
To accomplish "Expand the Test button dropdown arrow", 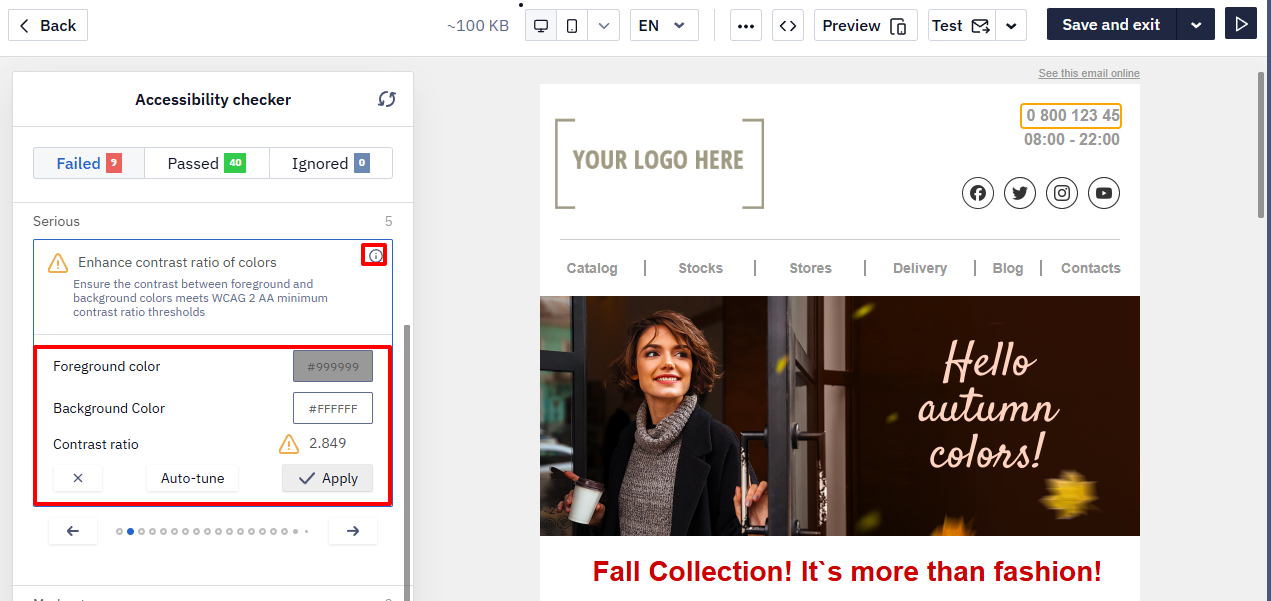I will click(1012, 25).
